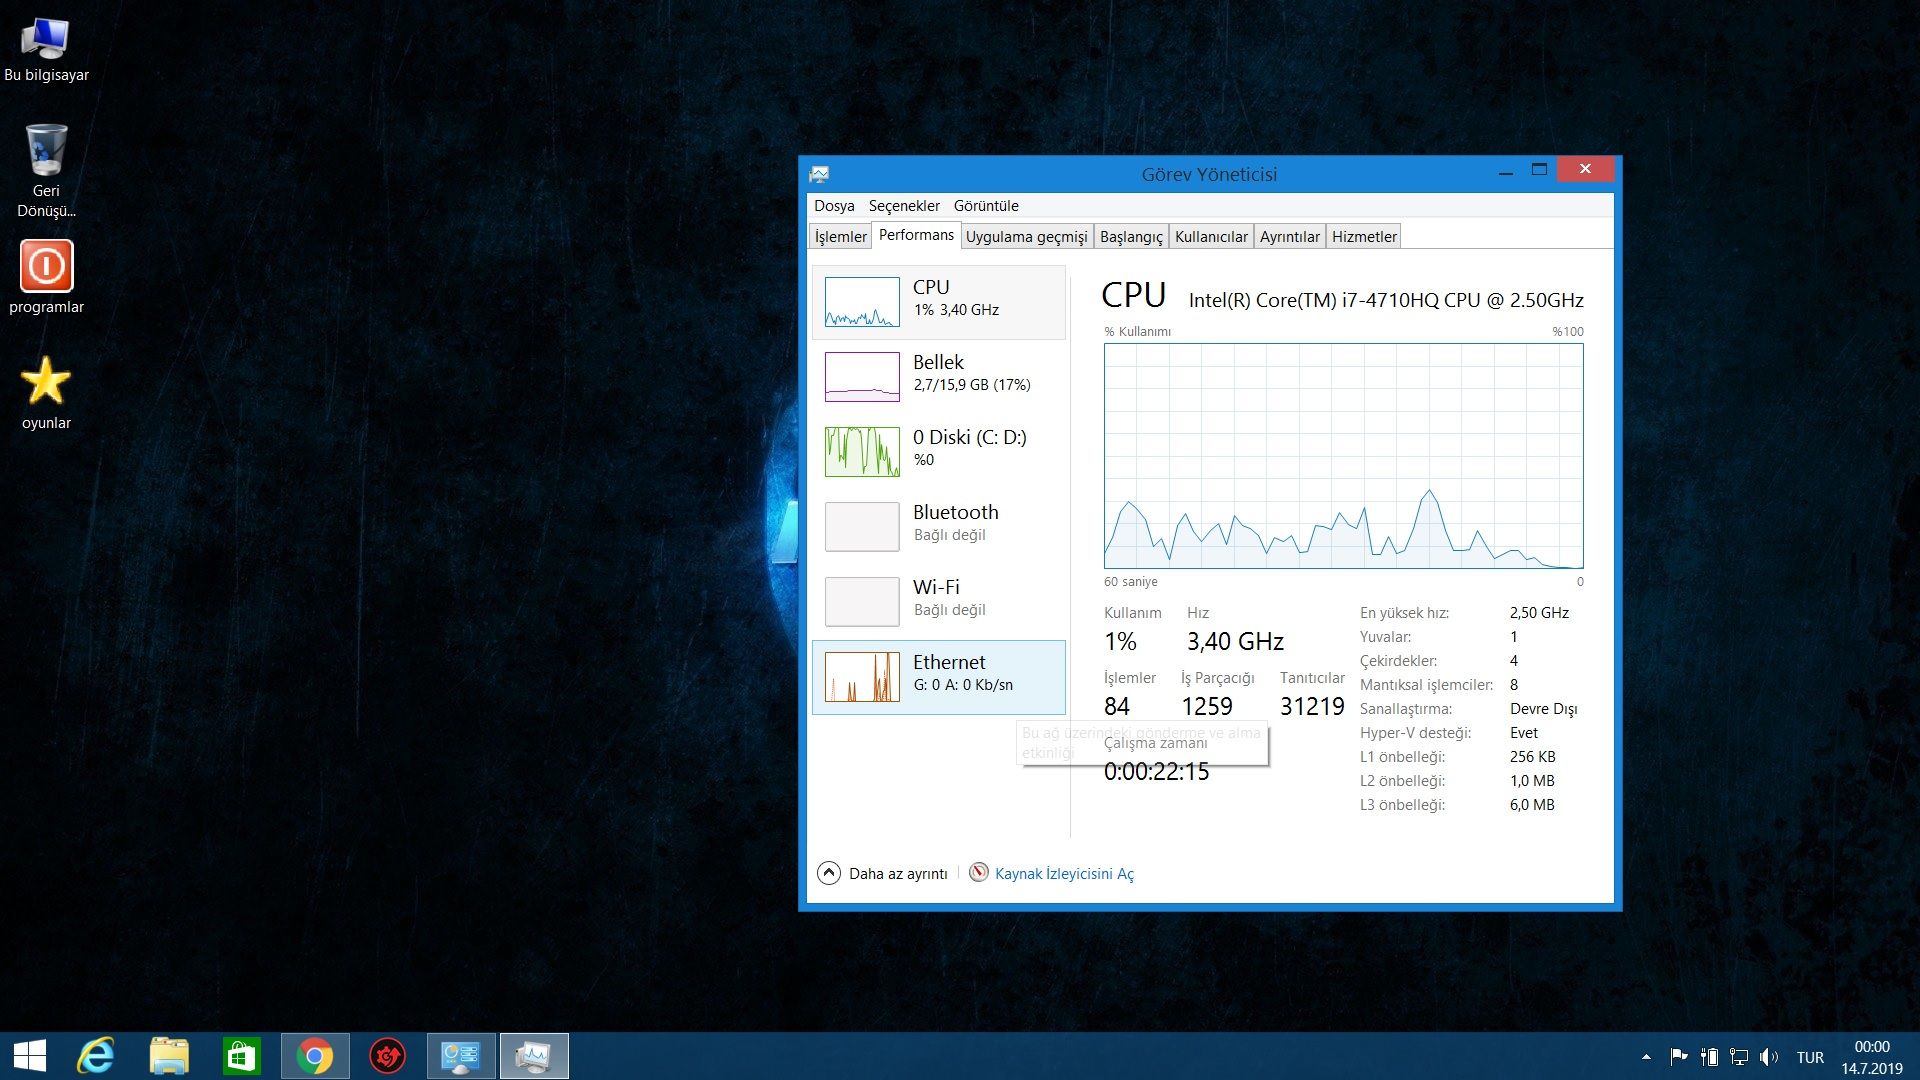Screen dimensions: 1920x1080
Task: Switch to the Hizmetler tab
Action: [x=1363, y=237]
